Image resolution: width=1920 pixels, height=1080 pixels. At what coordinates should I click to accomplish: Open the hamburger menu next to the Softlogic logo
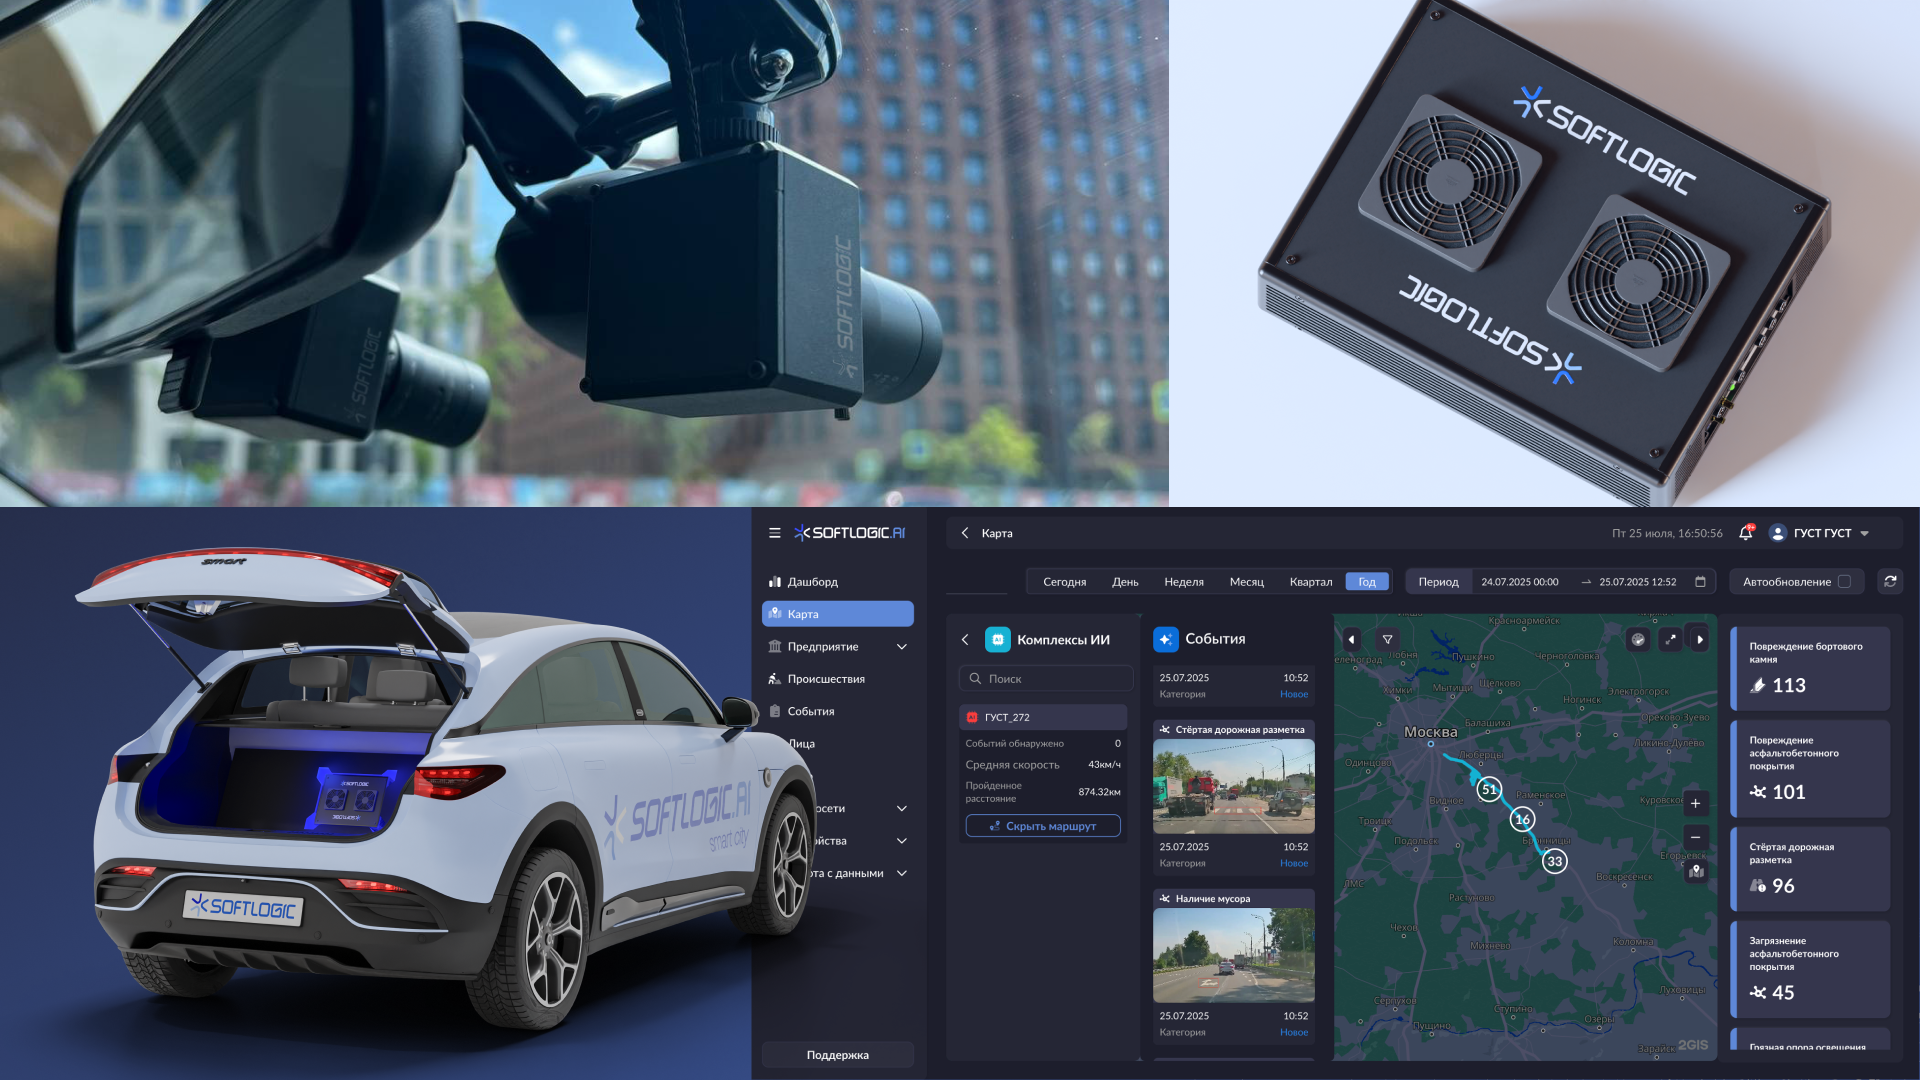point(774,533)
